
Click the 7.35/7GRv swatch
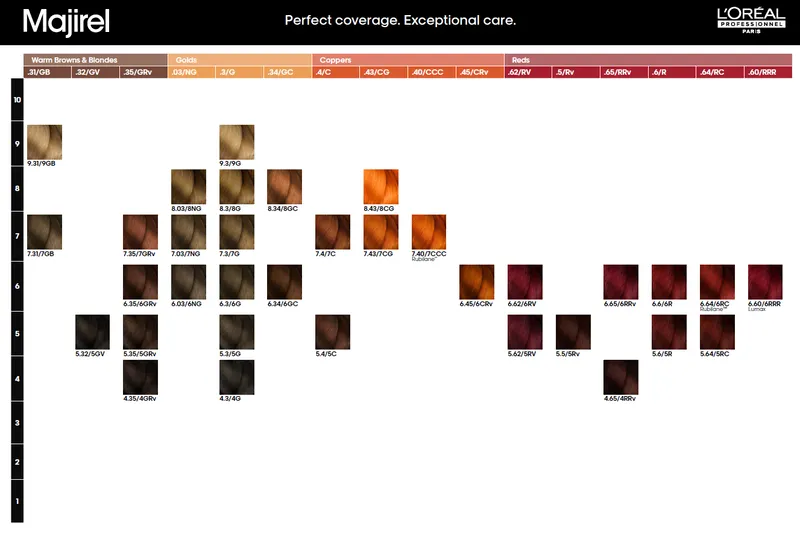pos(140,232)
